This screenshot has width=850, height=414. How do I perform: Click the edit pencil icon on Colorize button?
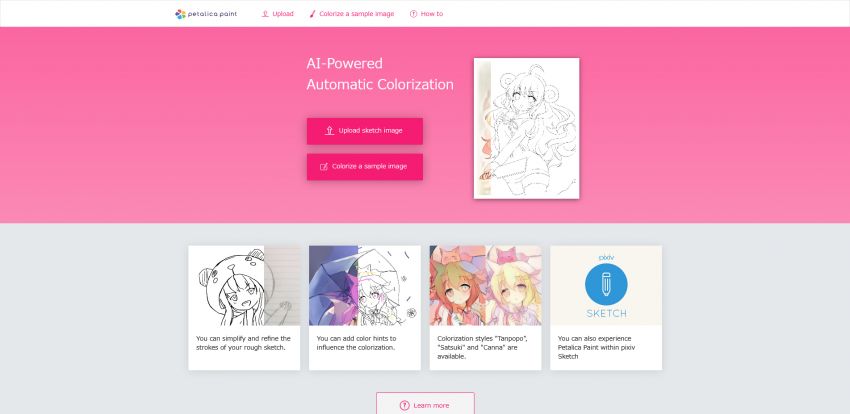tap(324, 167)
